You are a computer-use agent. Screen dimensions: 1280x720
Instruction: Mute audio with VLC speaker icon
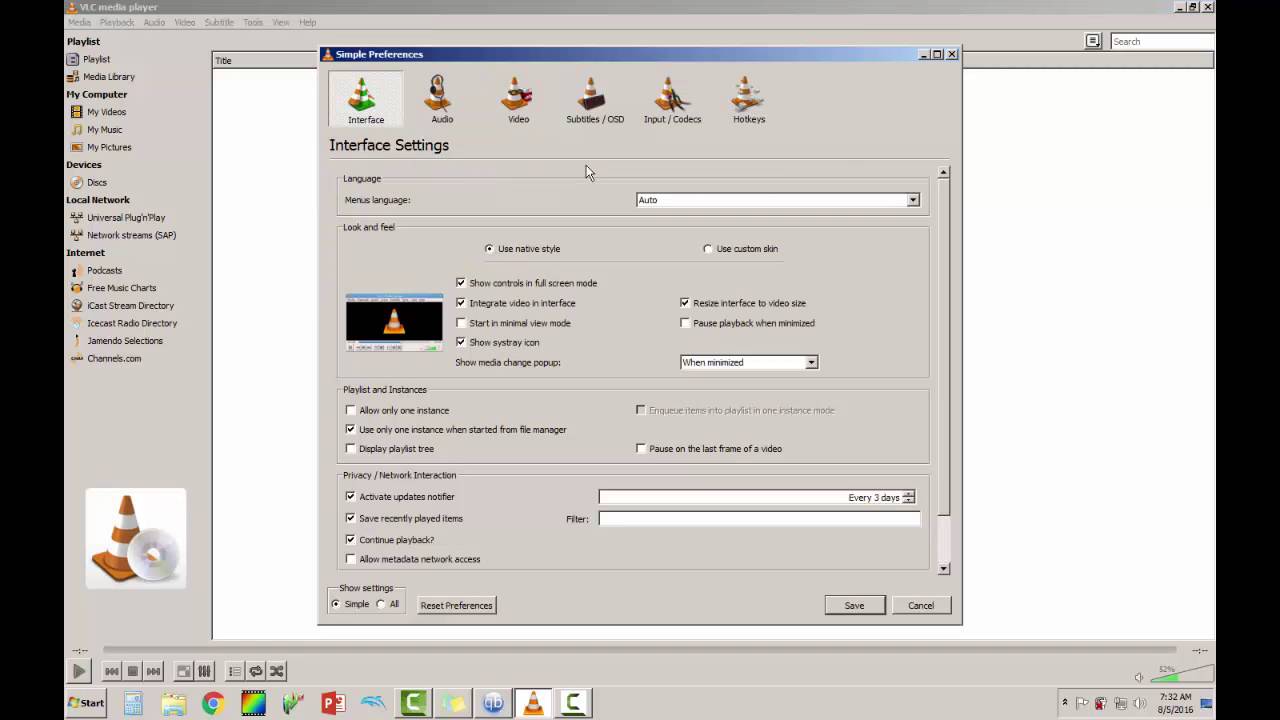click(1139, 677)
